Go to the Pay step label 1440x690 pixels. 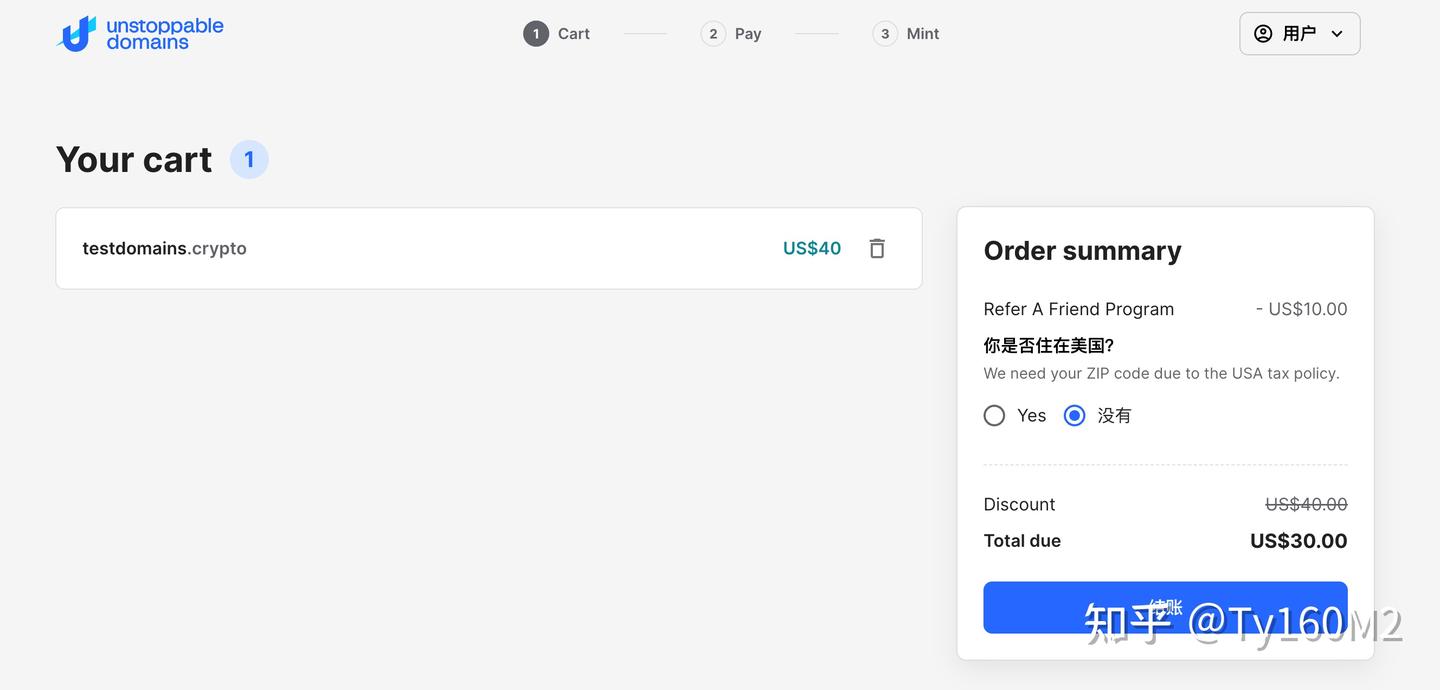748,34
